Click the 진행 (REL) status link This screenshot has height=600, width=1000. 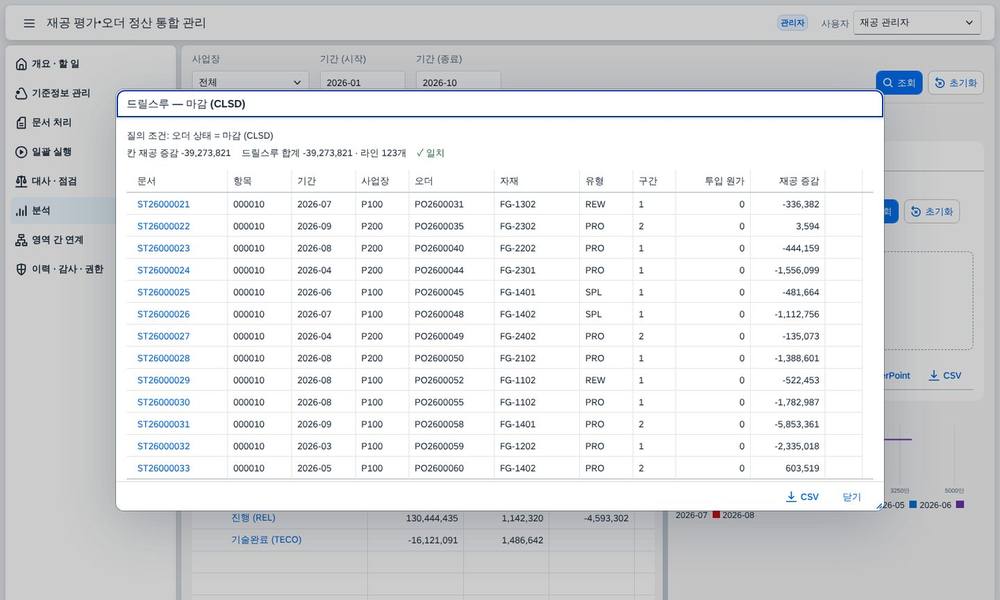(x=253, y=518)
